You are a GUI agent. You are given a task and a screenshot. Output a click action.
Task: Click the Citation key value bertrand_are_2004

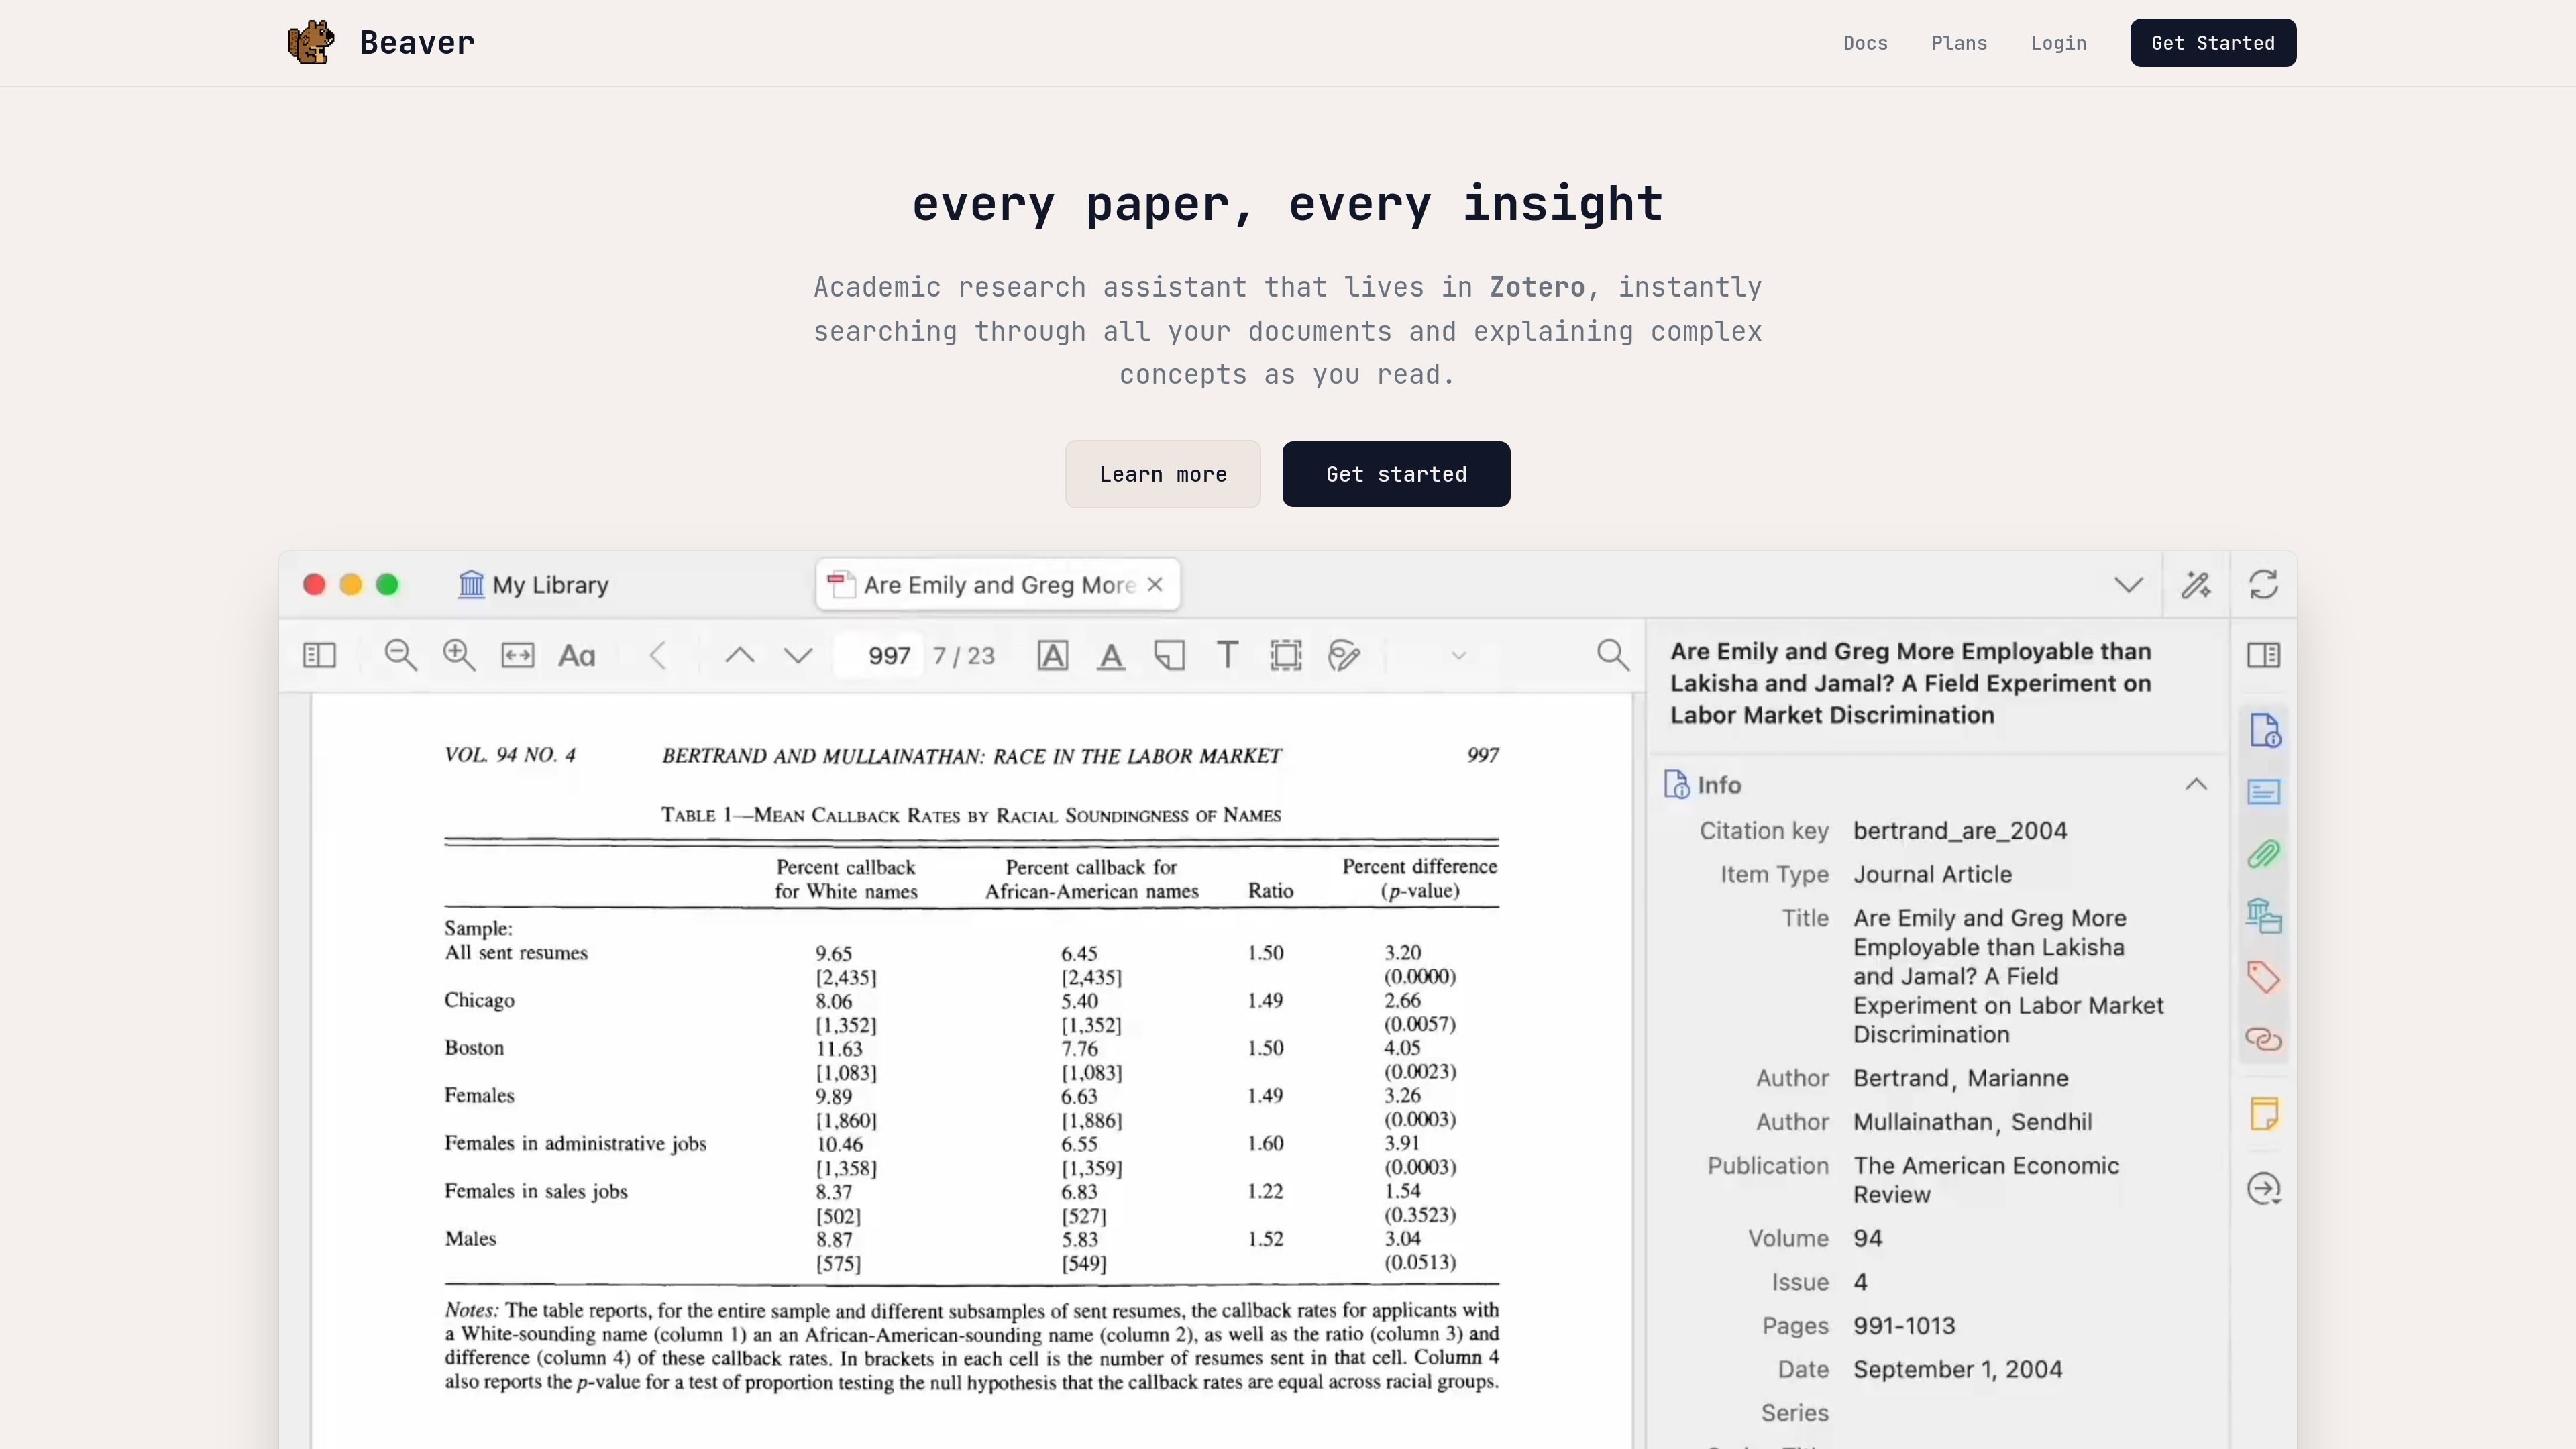pos(1960,831)
